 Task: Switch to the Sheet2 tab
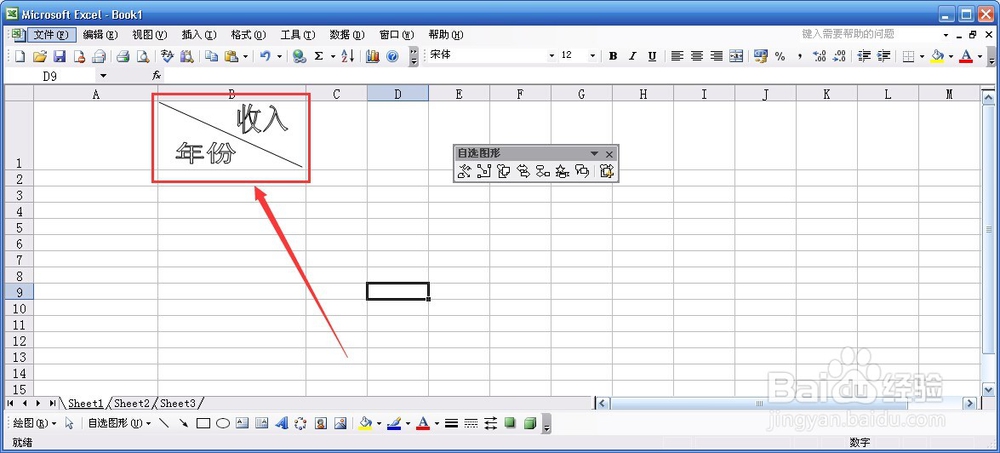(132, 403)
